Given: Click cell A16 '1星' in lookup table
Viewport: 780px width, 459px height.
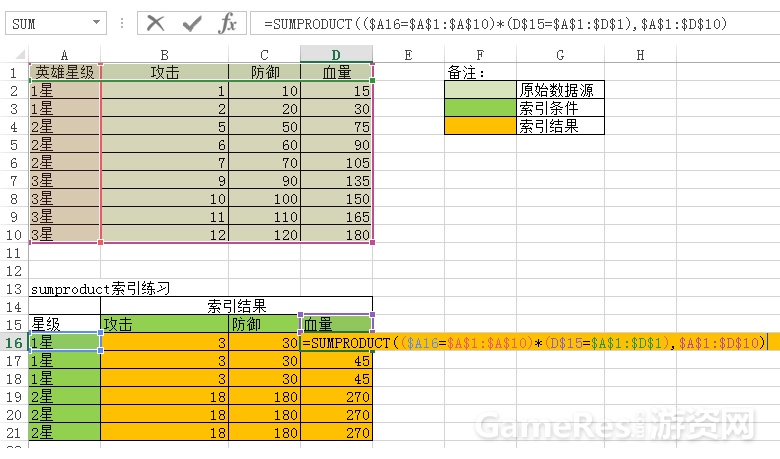Looking at the screenshot, I should 65,342.
